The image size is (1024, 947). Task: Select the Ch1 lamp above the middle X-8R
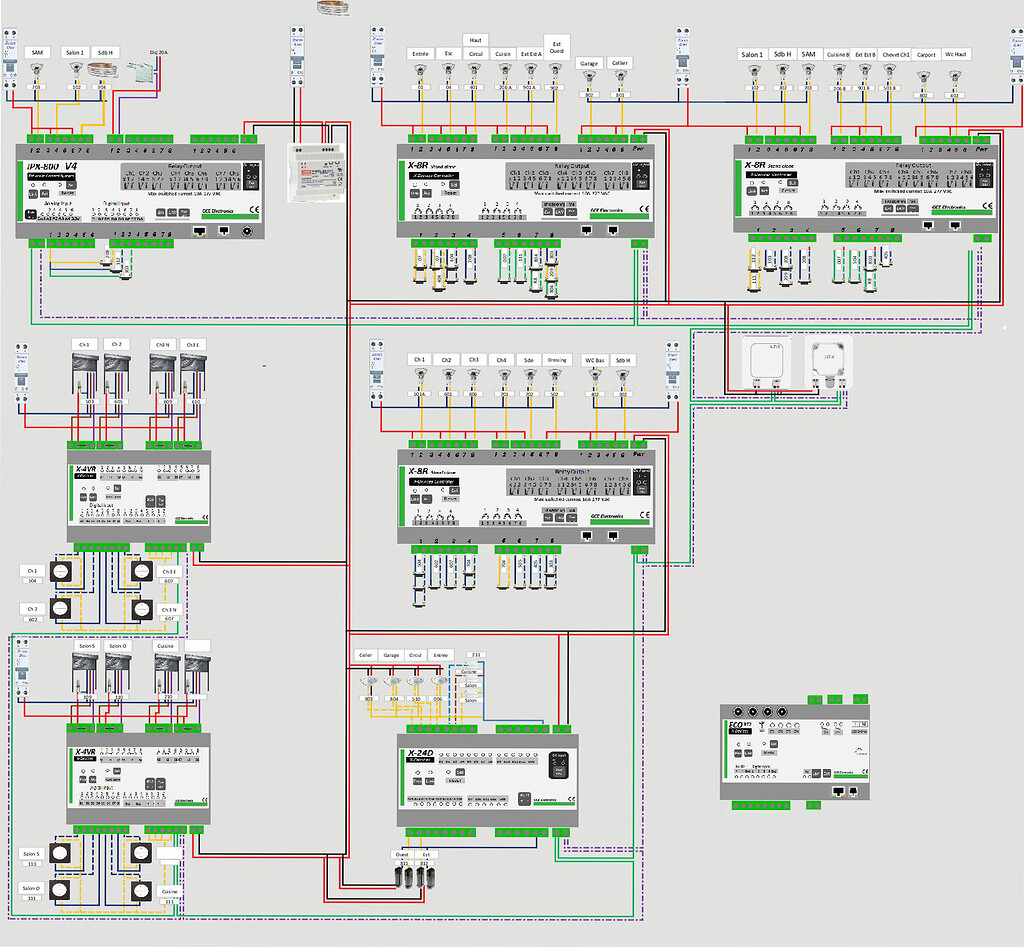pos(419,374)
